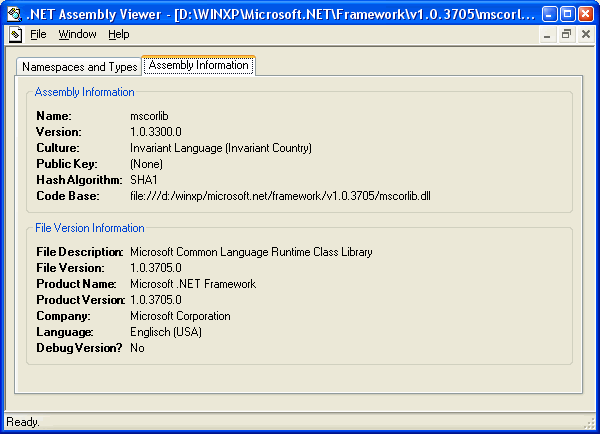Select the Assembly Information tab

(199, 65)
